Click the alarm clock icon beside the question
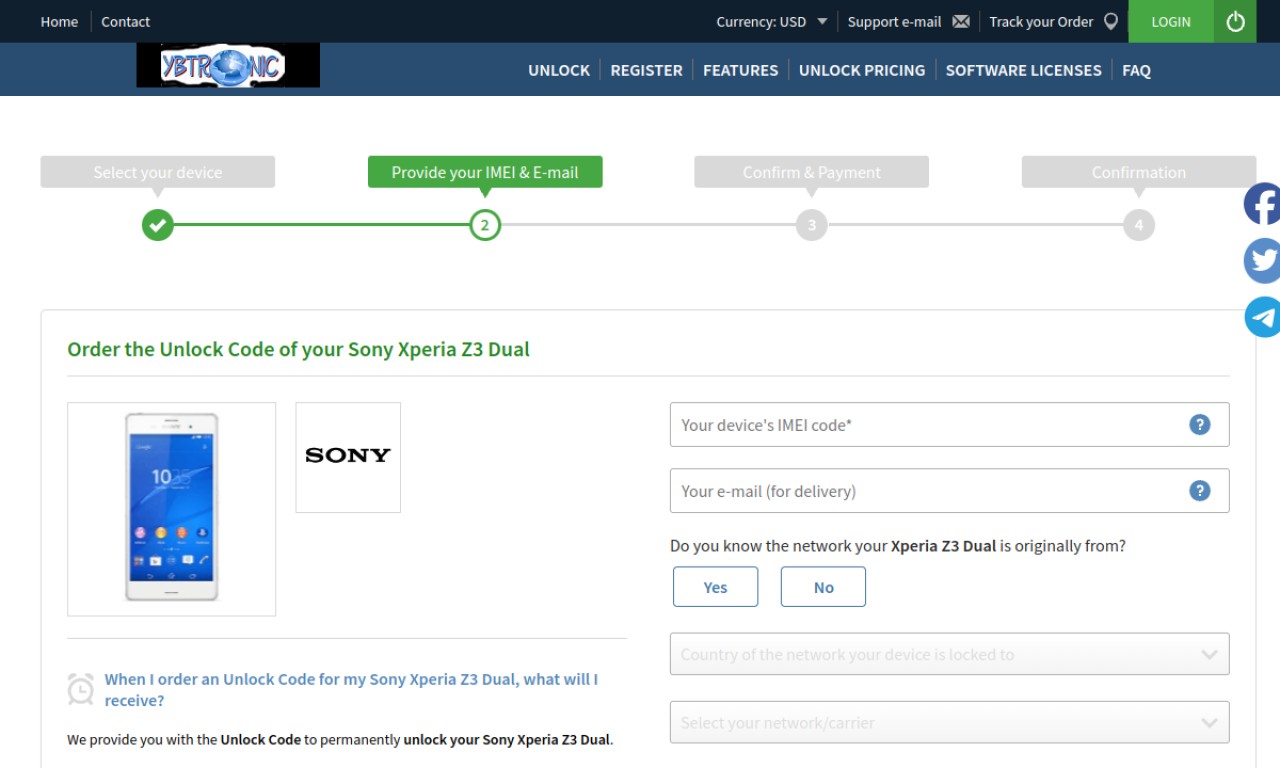The height and width of the screenshot is (768, 1280). (x=81, y=689)
